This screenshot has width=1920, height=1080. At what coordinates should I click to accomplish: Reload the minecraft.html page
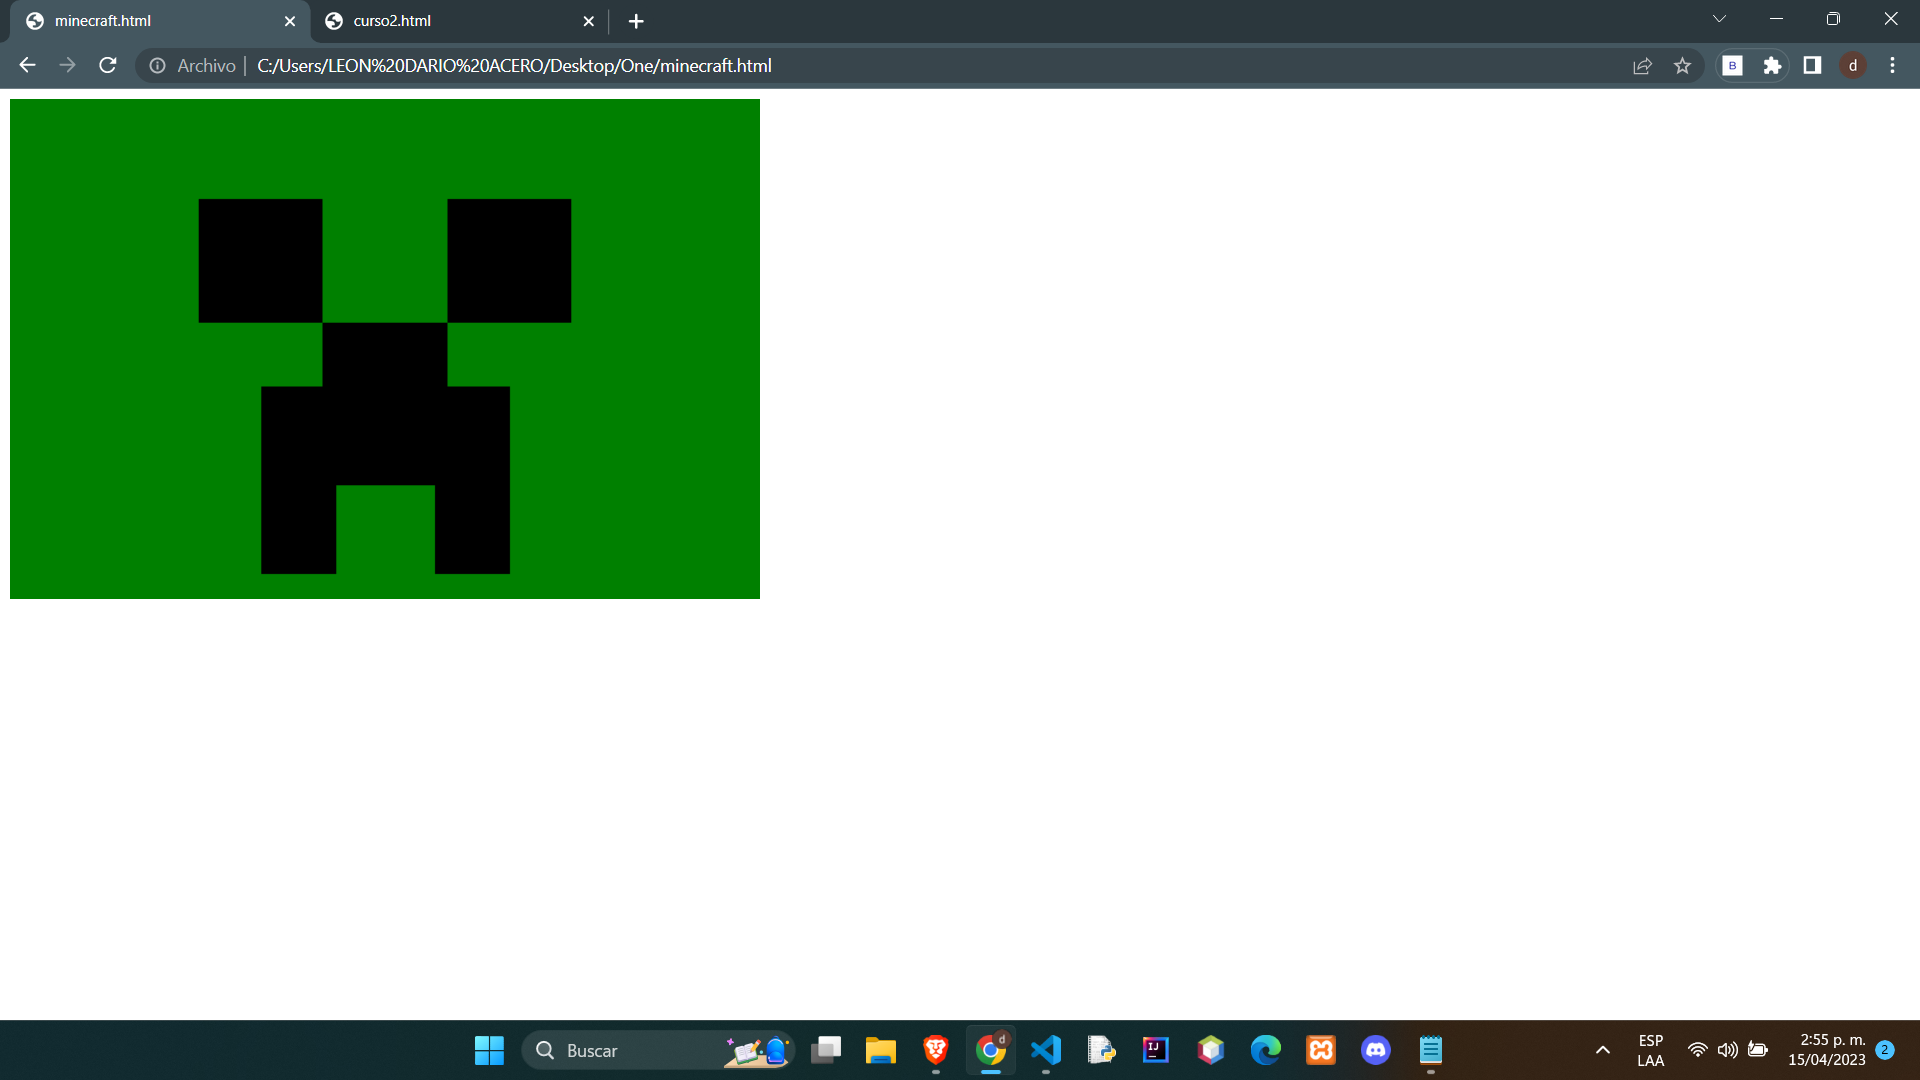pos(108,66)
